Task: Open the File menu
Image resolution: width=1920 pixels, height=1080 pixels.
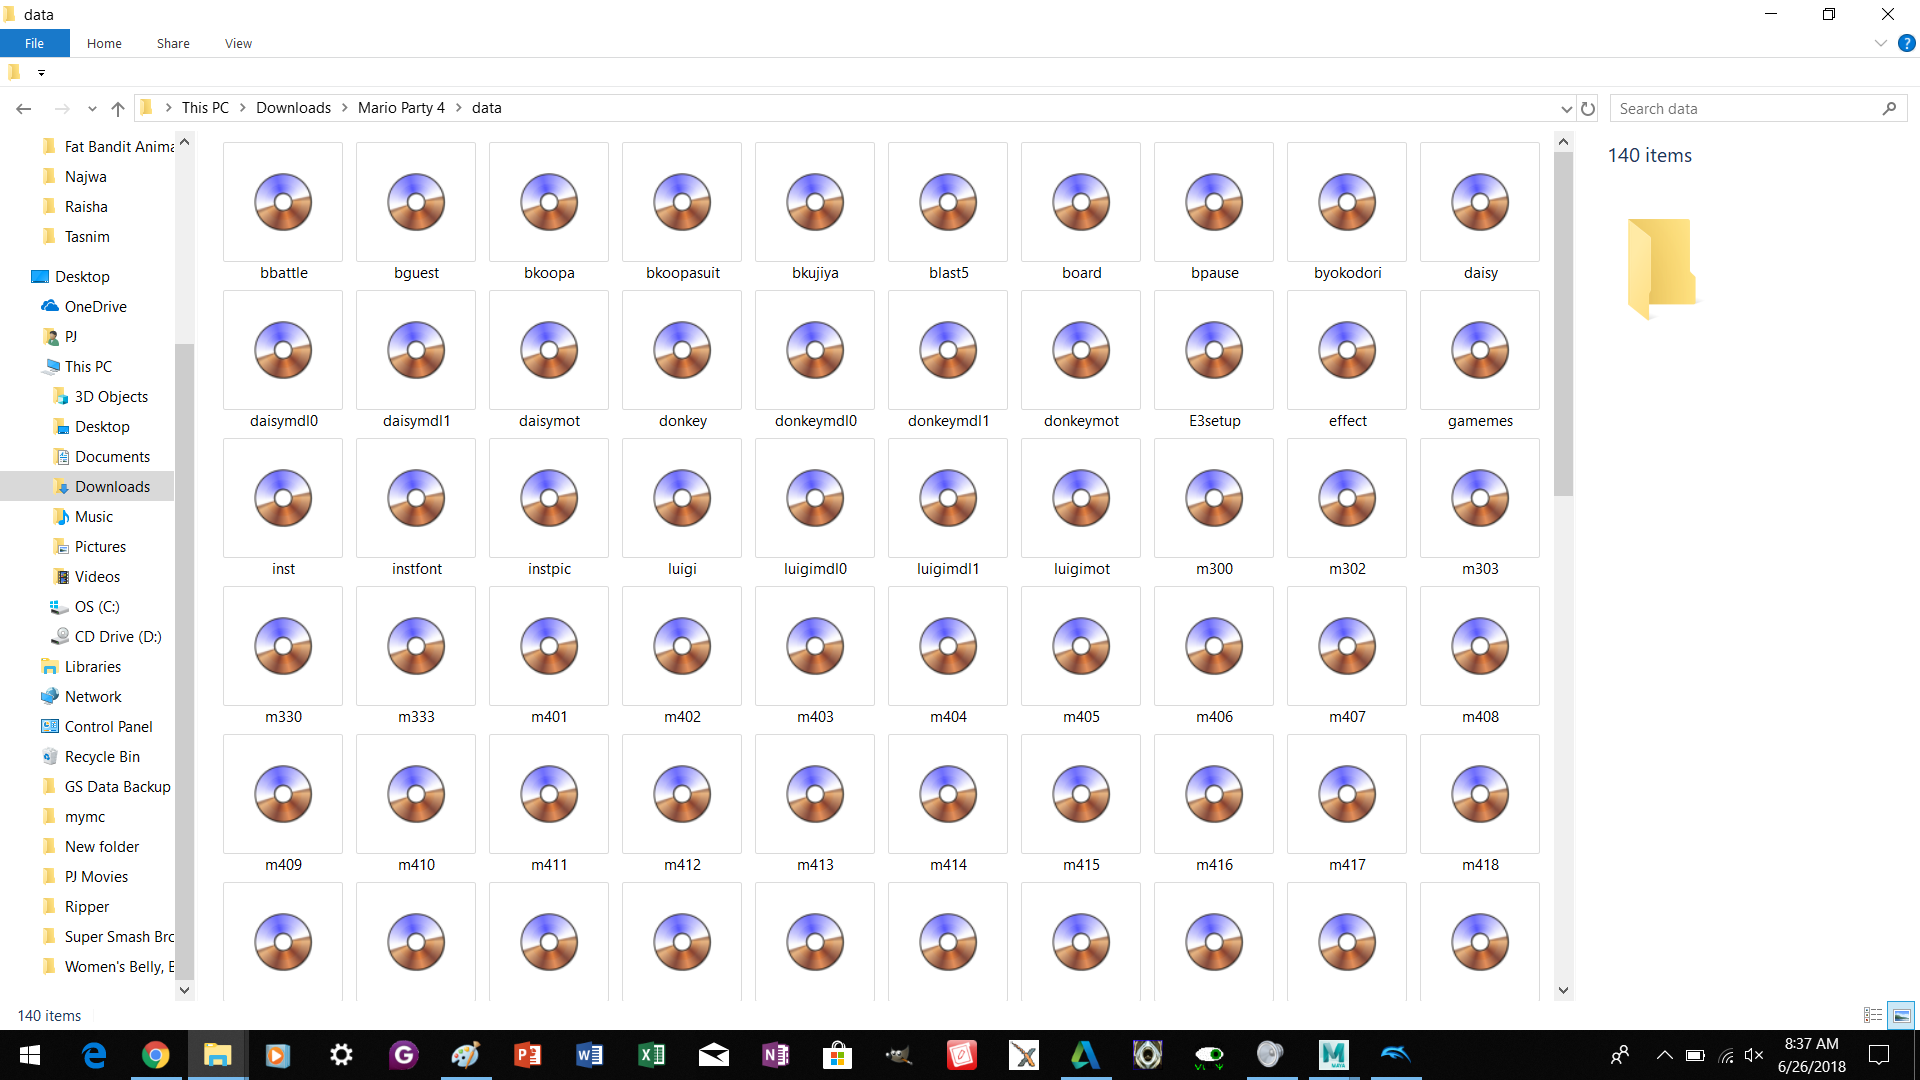Action: click(35, 43)
